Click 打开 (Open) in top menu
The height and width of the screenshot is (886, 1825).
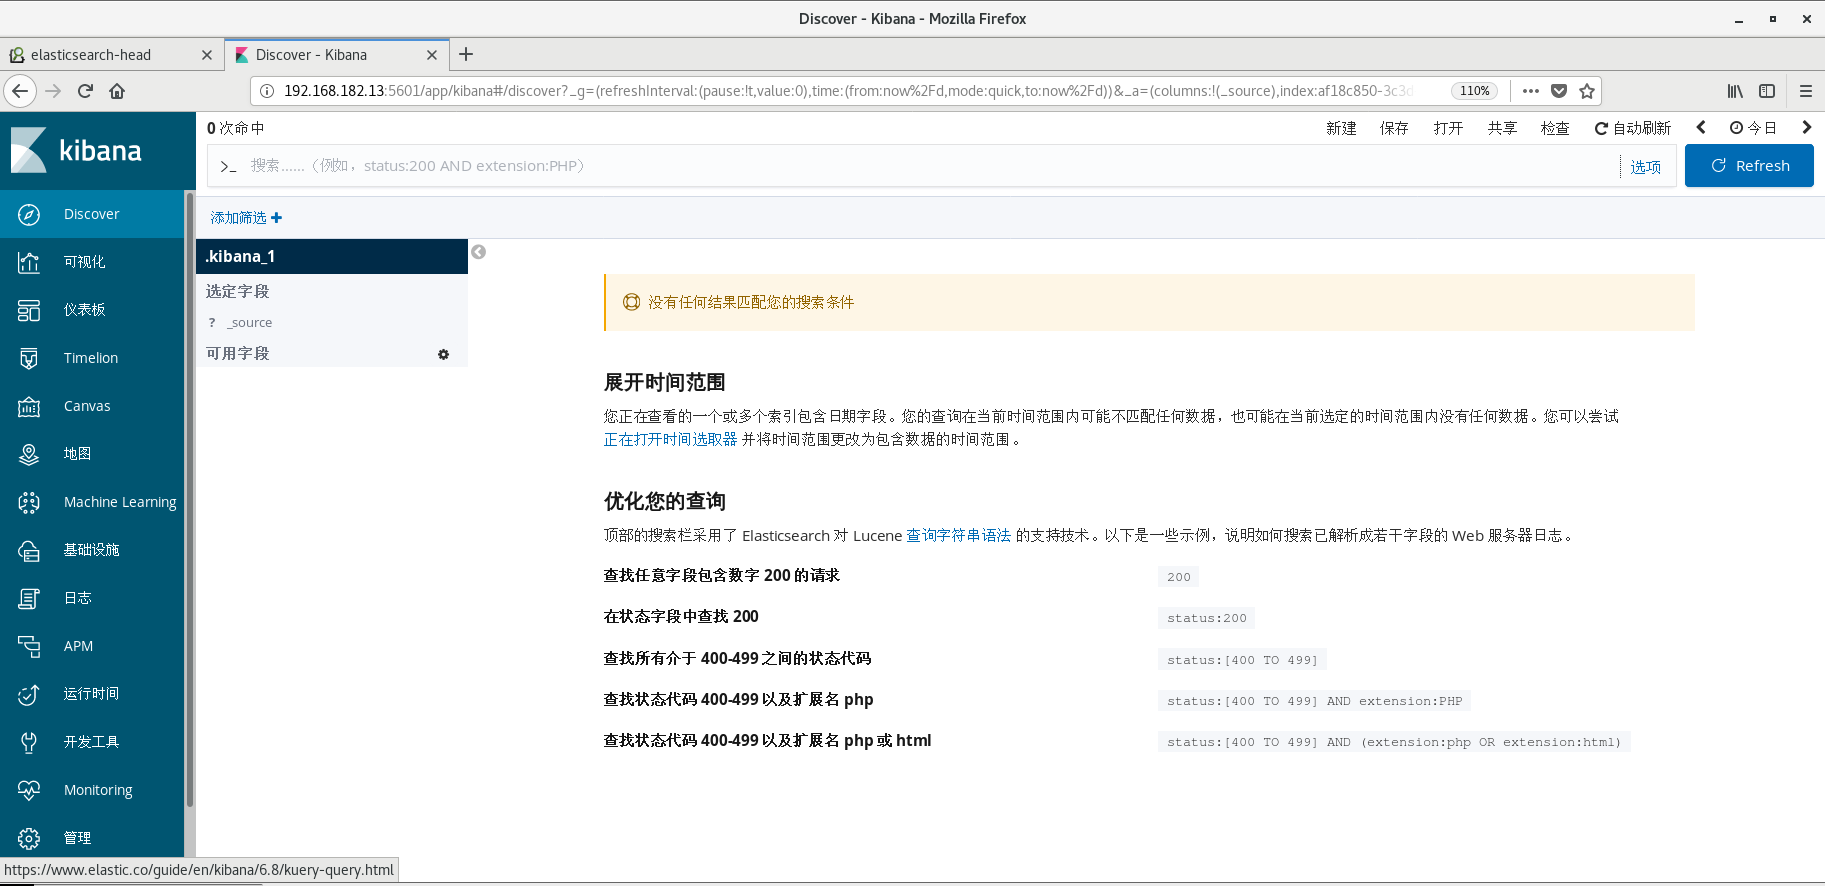(1448, 128)
